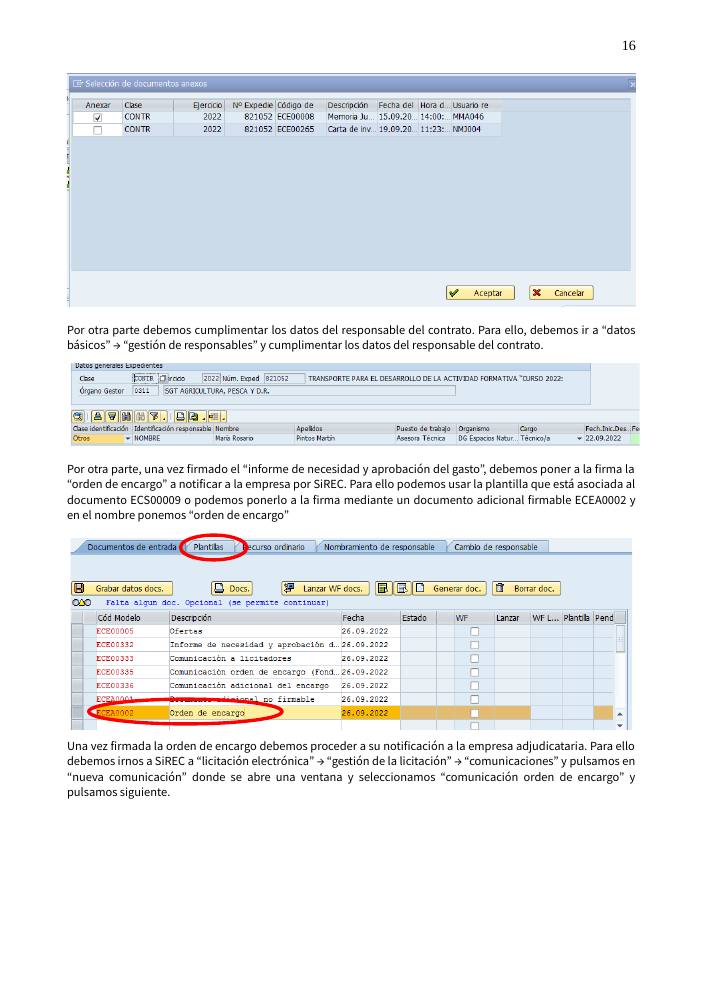Open the Otros clase identificación dropdown
This screenshot has width=703, height=994.
(x=127, y=438)
